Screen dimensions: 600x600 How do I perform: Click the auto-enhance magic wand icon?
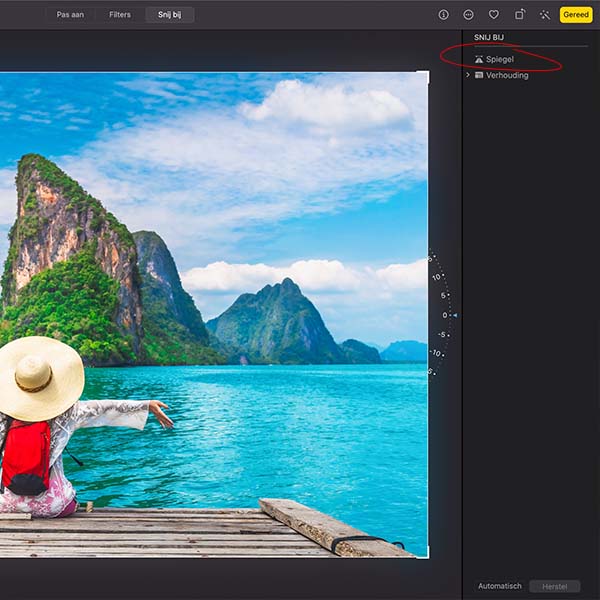pyautogui.click(x=545, y=15)
